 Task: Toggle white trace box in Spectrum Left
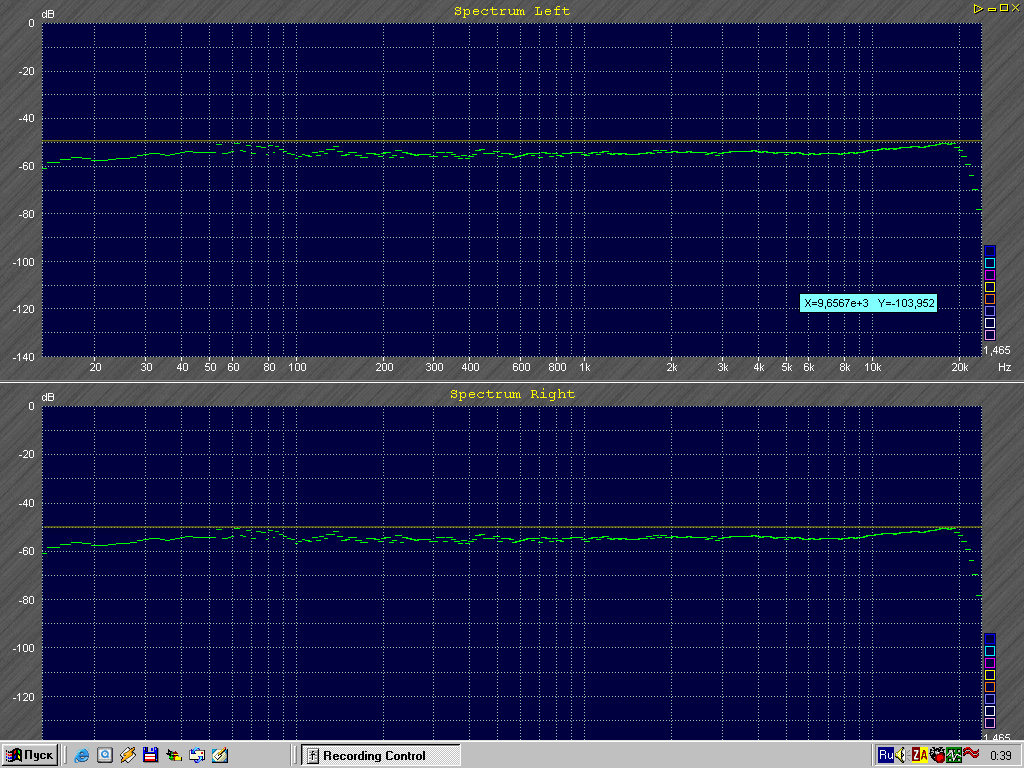pyautogui.click(x=990, y=323)
